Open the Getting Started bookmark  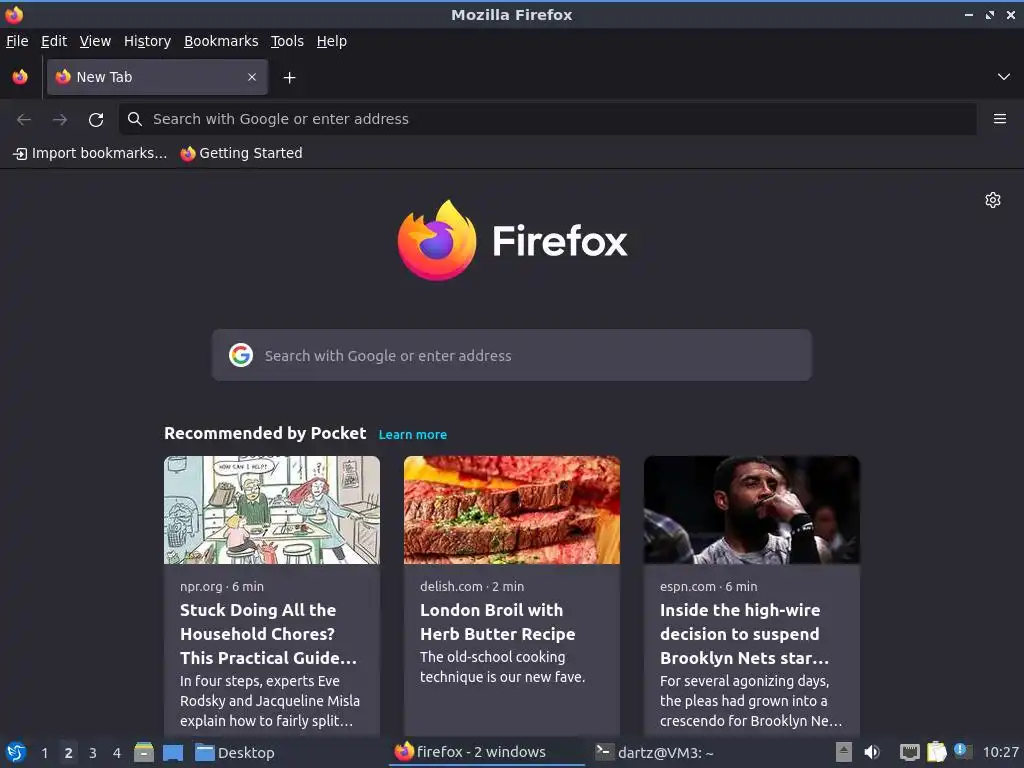tap(242, 153)
